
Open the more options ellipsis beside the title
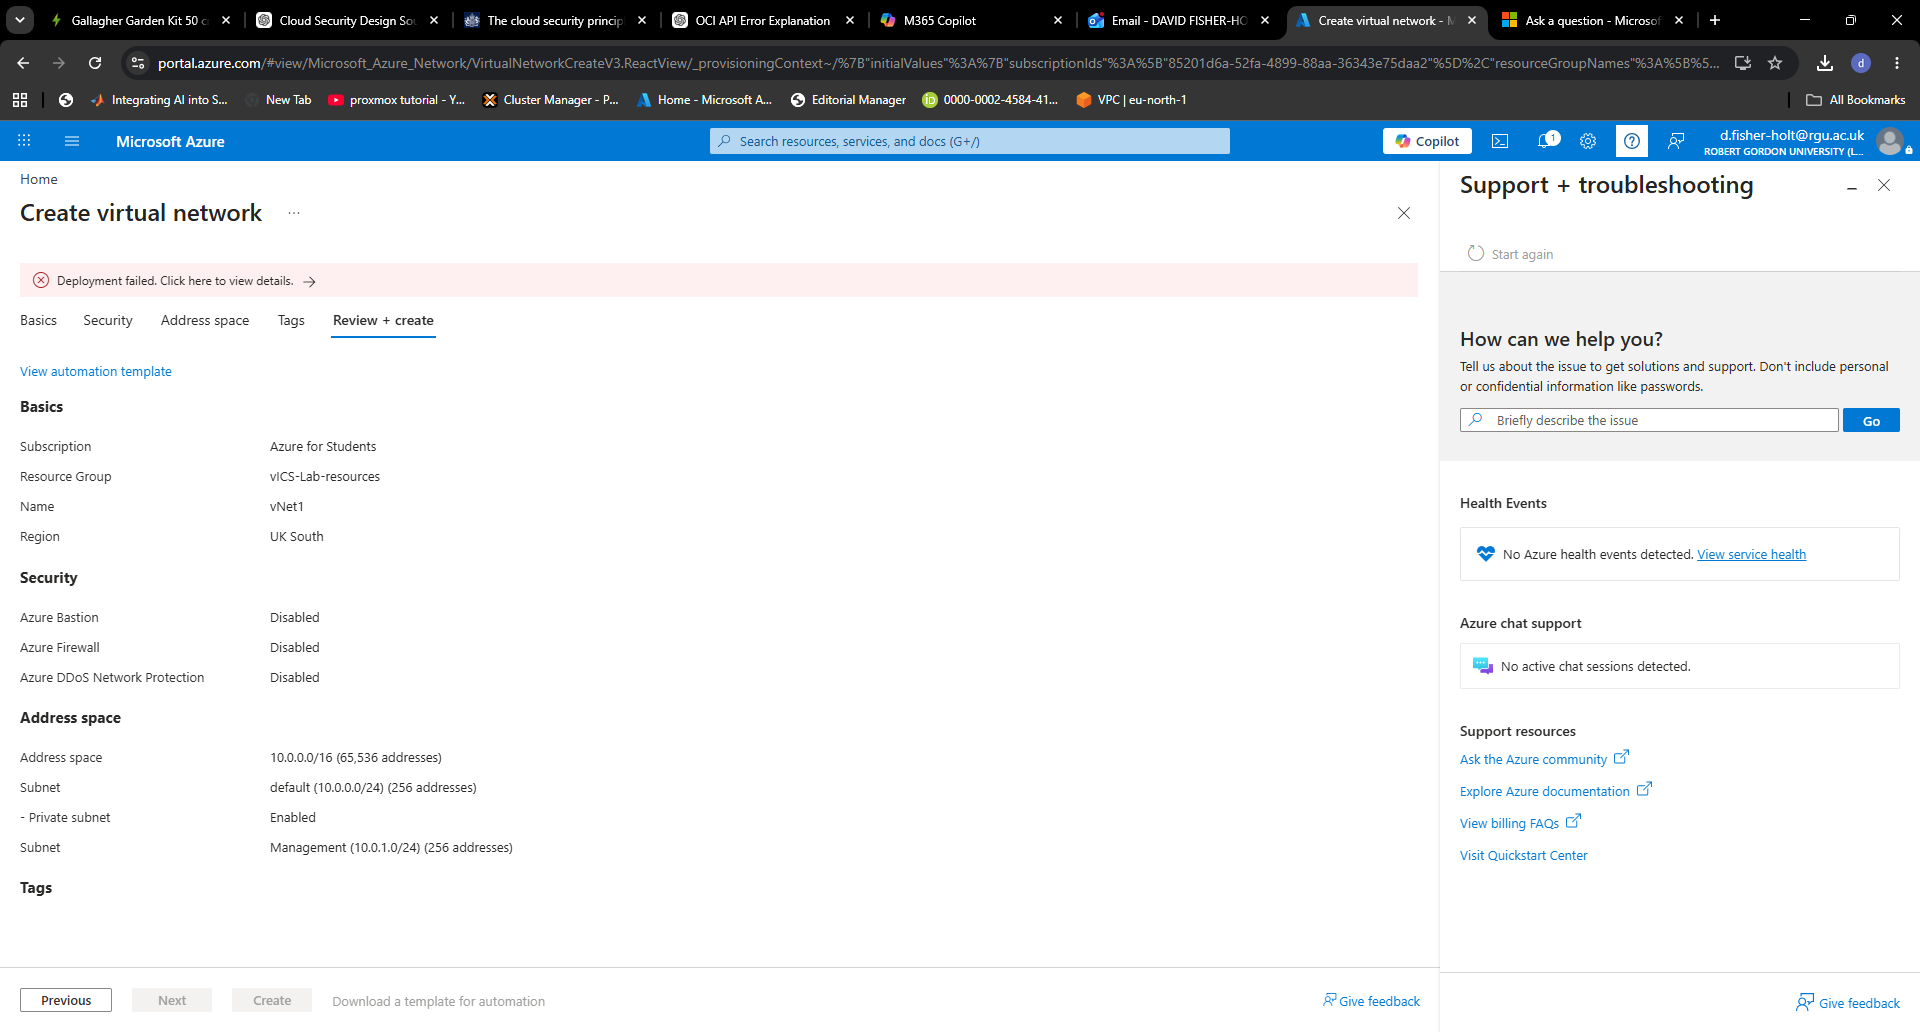pyautogui.click(x=294, y=213)
